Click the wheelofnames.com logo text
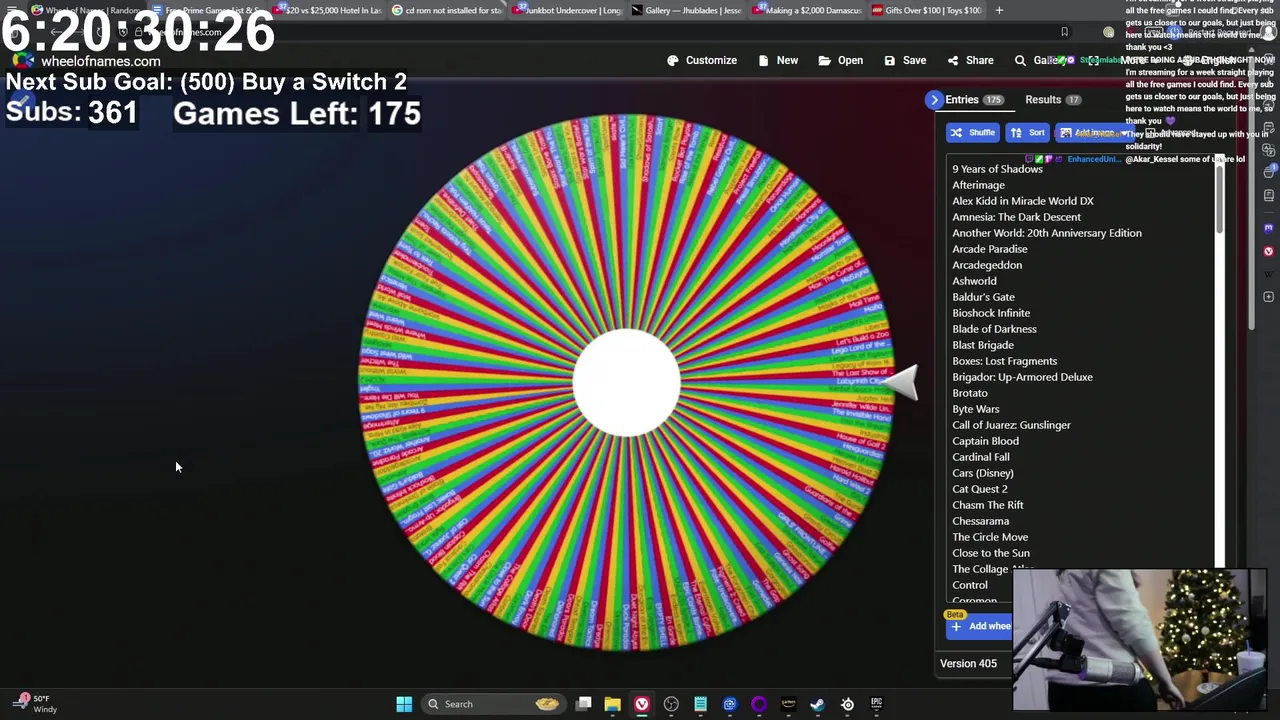The height and width of the screenshot is (720, 1280). [100, 61]
